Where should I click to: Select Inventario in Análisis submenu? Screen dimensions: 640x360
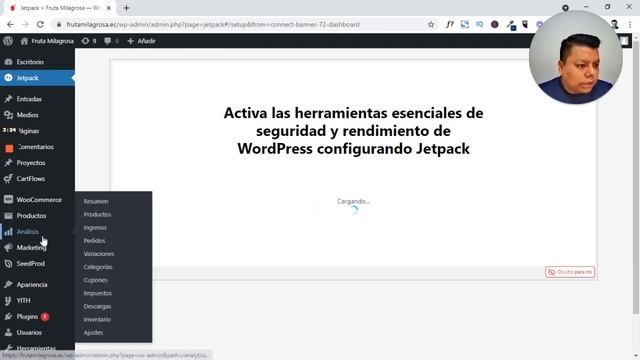point(97,320)
